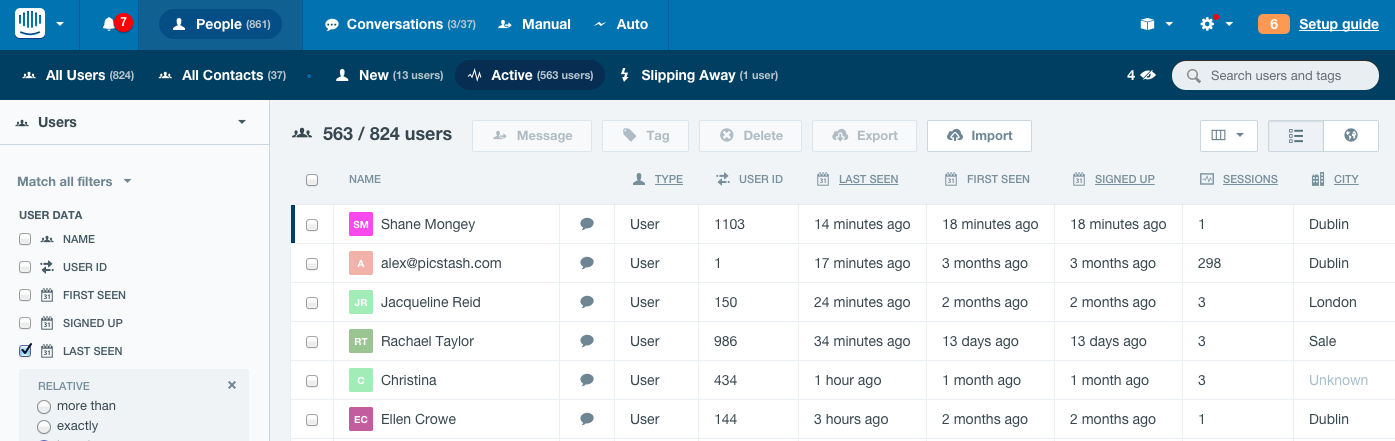Open Ellen Crowe's EC avatar

[x=361, y=419]
